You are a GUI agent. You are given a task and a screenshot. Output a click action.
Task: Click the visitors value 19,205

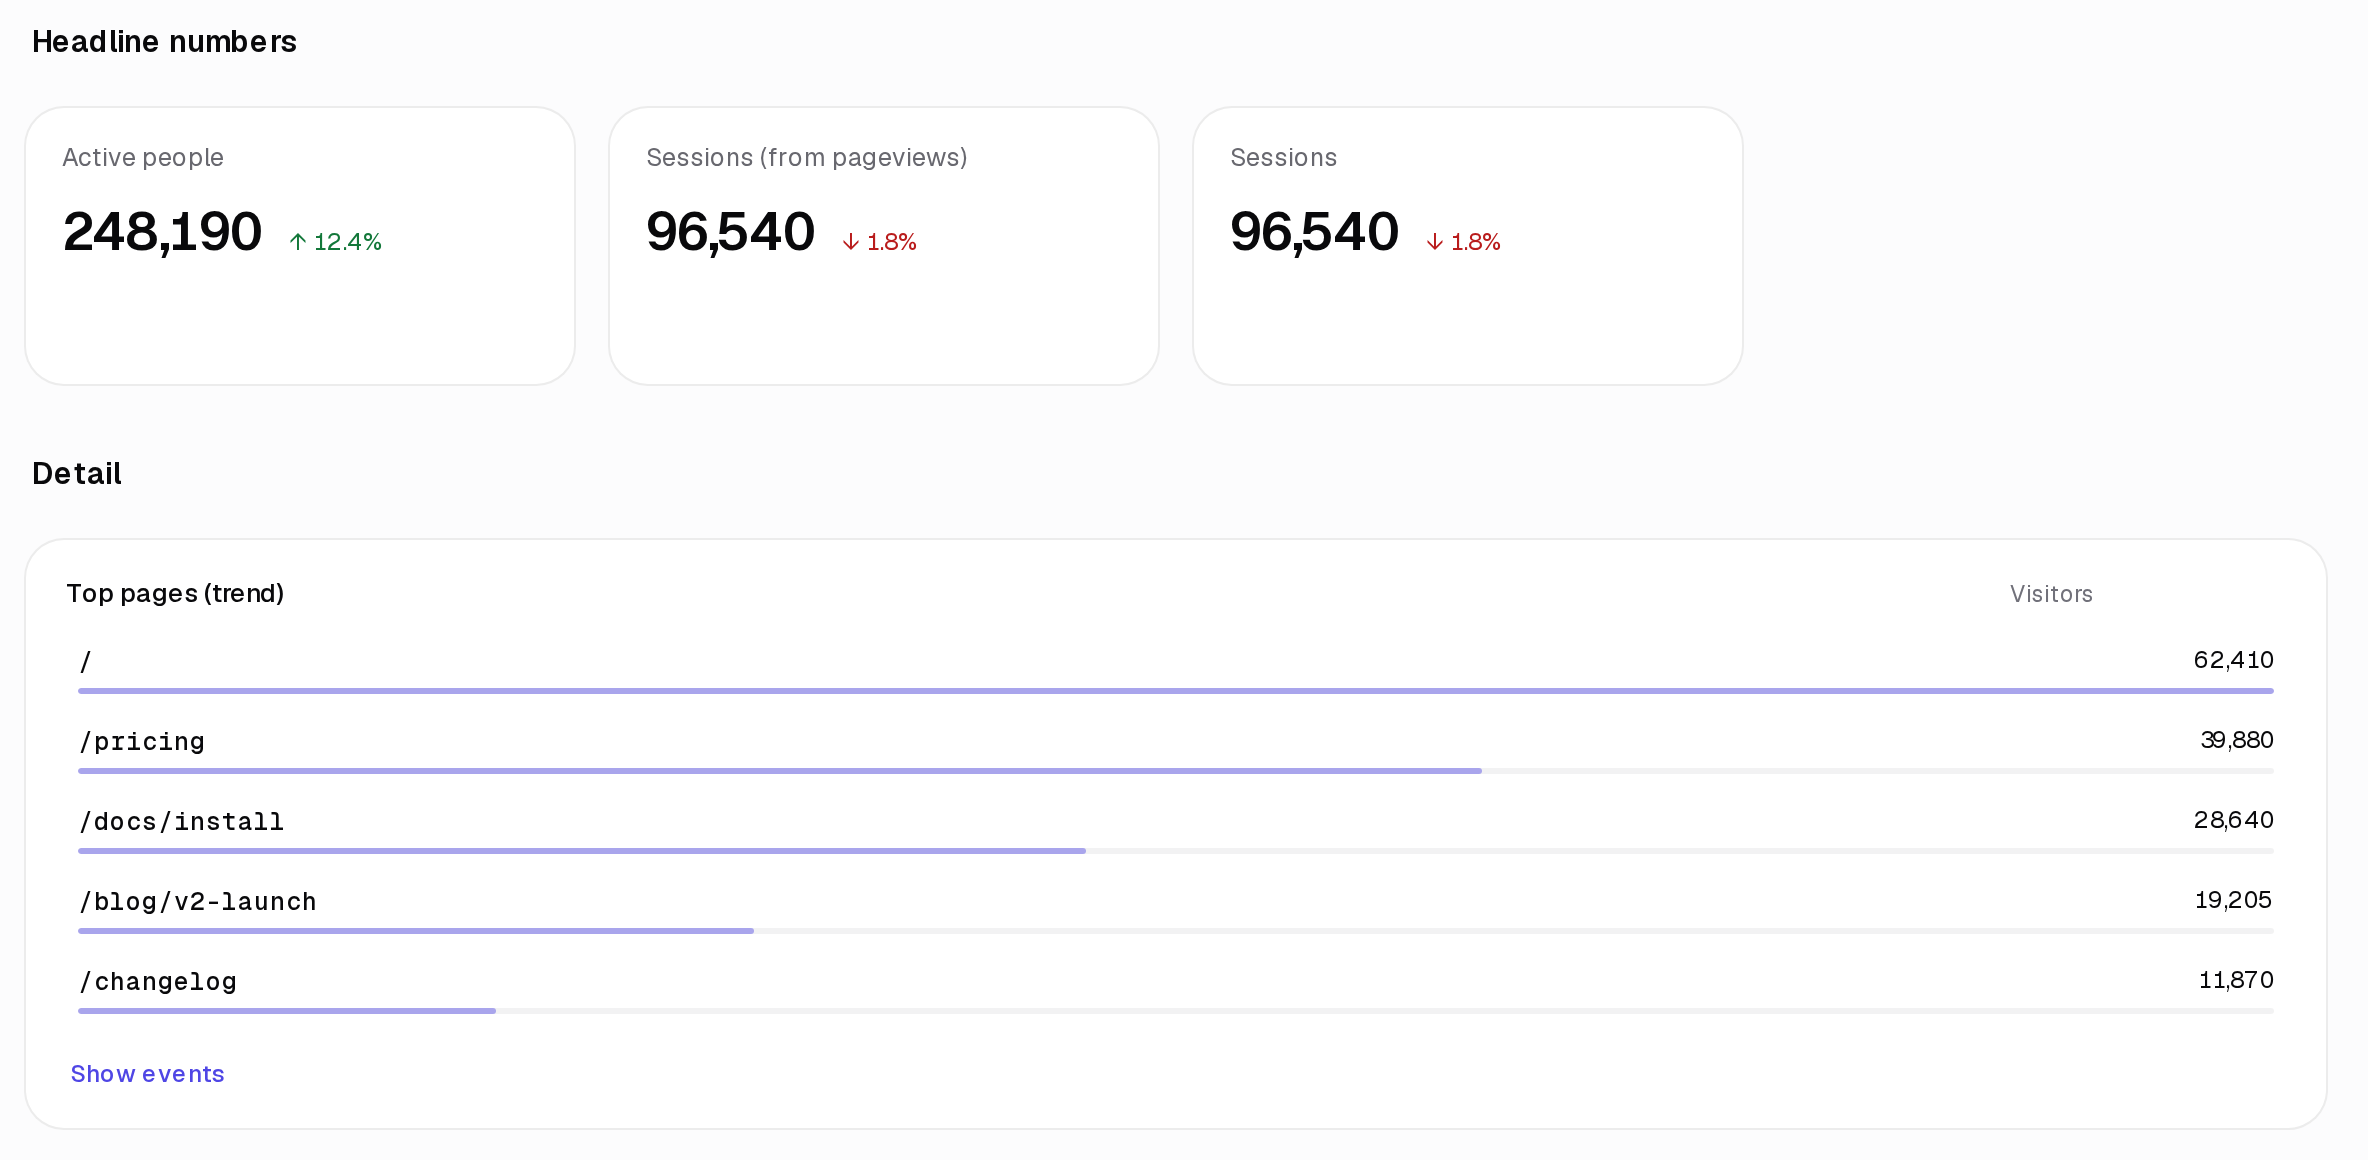click(x=2233, y=900)
